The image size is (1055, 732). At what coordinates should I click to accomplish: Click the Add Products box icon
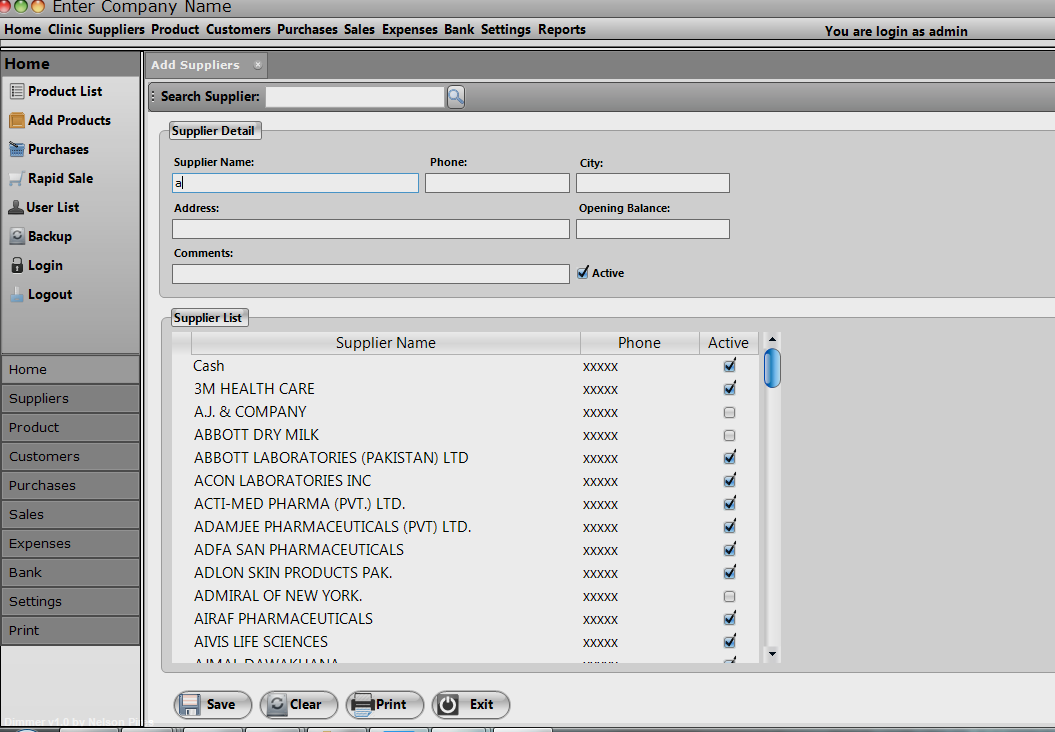click(17, 120)
